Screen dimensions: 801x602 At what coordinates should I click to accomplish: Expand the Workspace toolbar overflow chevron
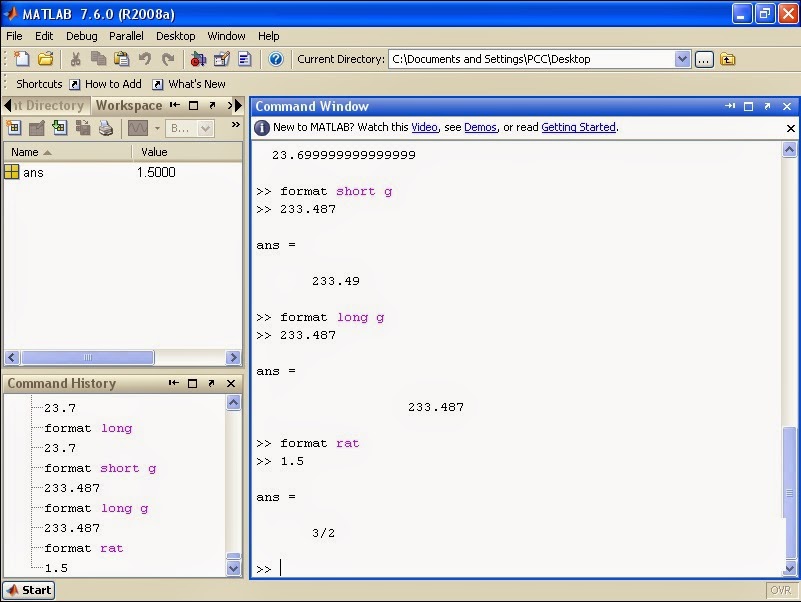[235, 125]
